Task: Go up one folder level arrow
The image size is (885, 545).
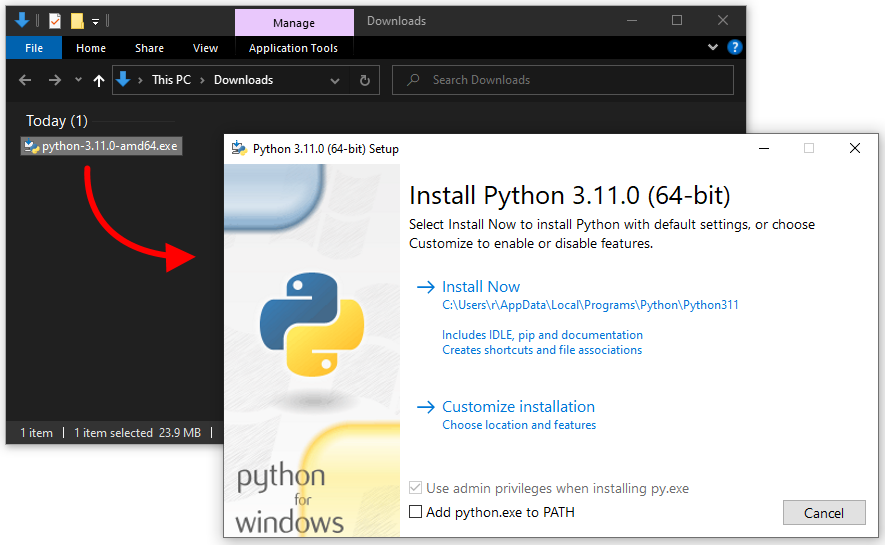Action: (99, 81)
